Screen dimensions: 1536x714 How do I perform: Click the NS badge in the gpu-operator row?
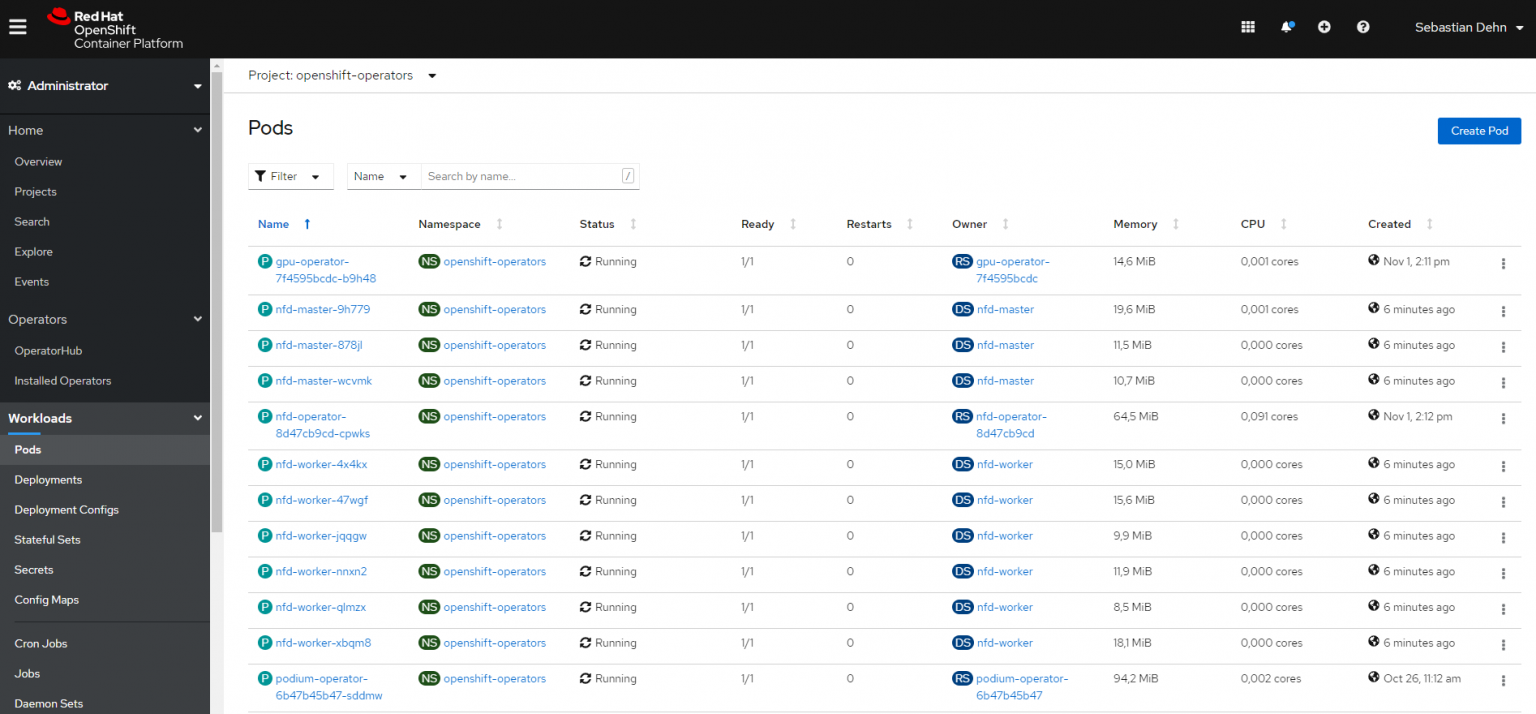[x=429, y=261]
